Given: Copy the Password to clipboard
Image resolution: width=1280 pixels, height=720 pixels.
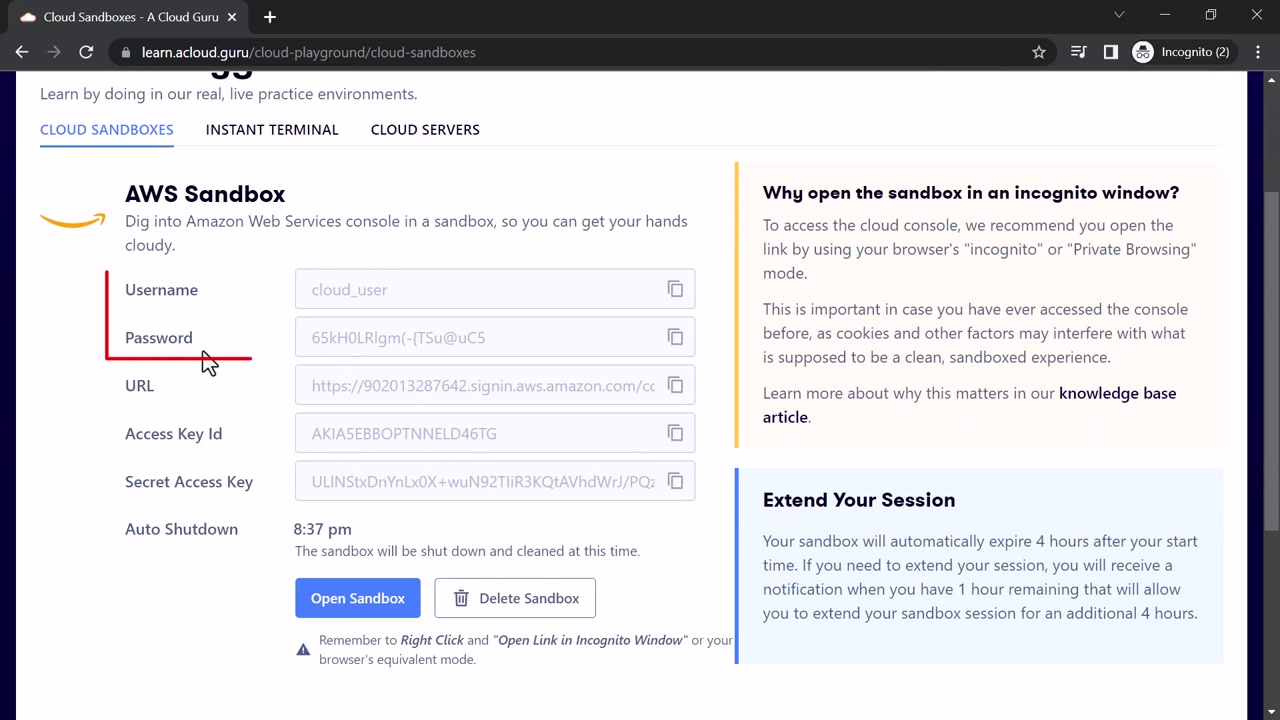Looking at the screenshot, I should tap(675, 338).
